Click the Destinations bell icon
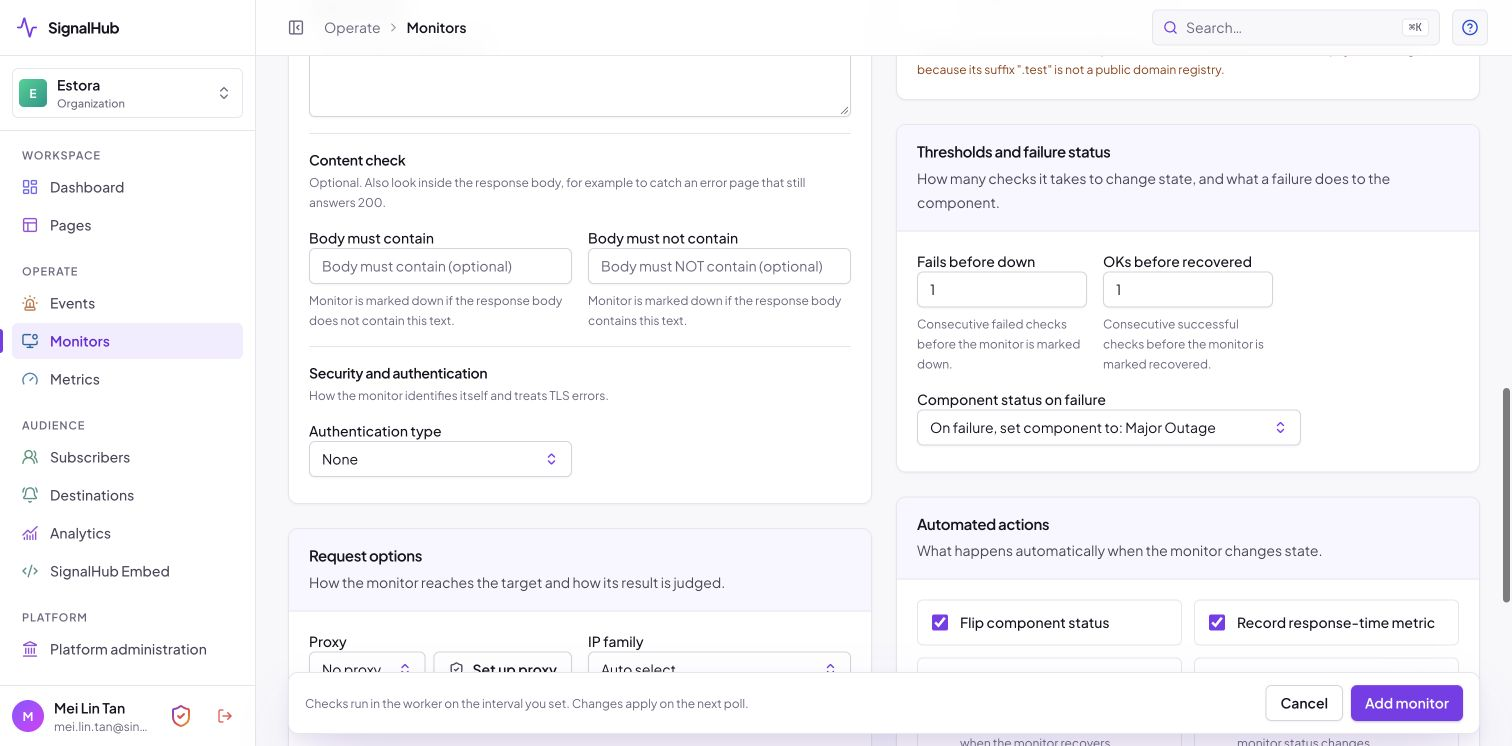Screen dimensions: 1512x746 [x=30, y=495]
